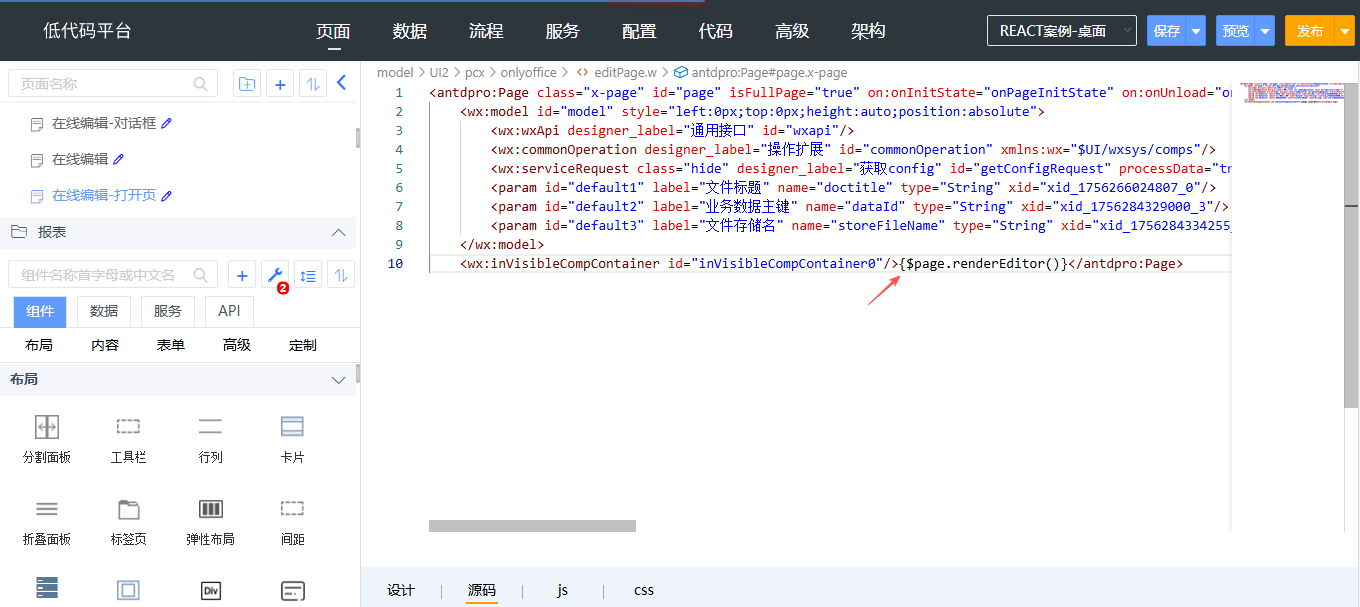Expand the 发布 dropdown arrow
Viewport: 1360px width, 607px height.
(x=1343, y=31)
